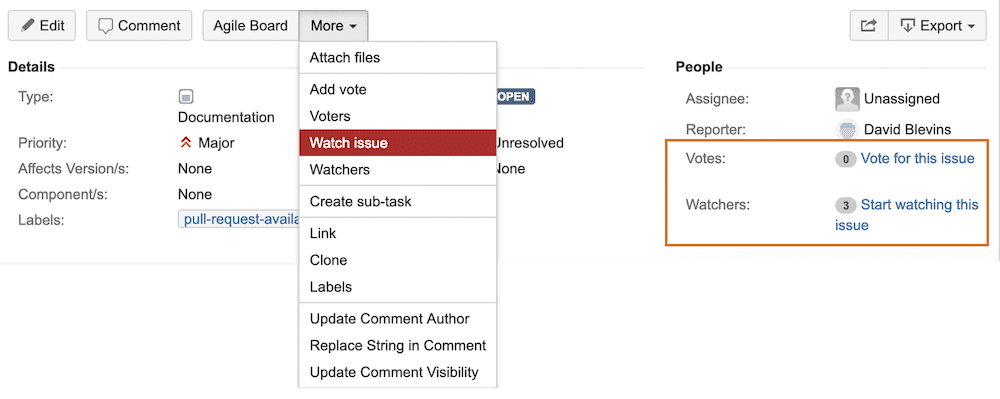Choose Create sub-task option
The width and height of the screenshot is (1000, 399).
397,201
